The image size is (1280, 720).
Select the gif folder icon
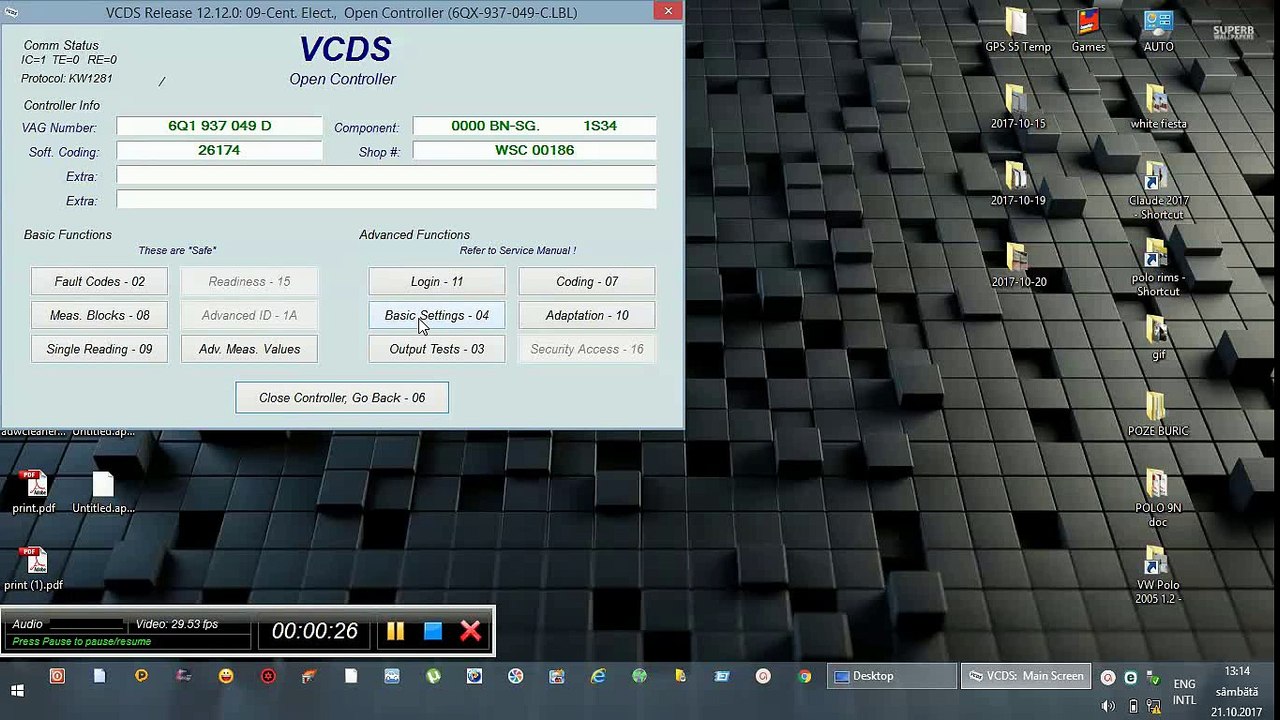pos(1158,339)
